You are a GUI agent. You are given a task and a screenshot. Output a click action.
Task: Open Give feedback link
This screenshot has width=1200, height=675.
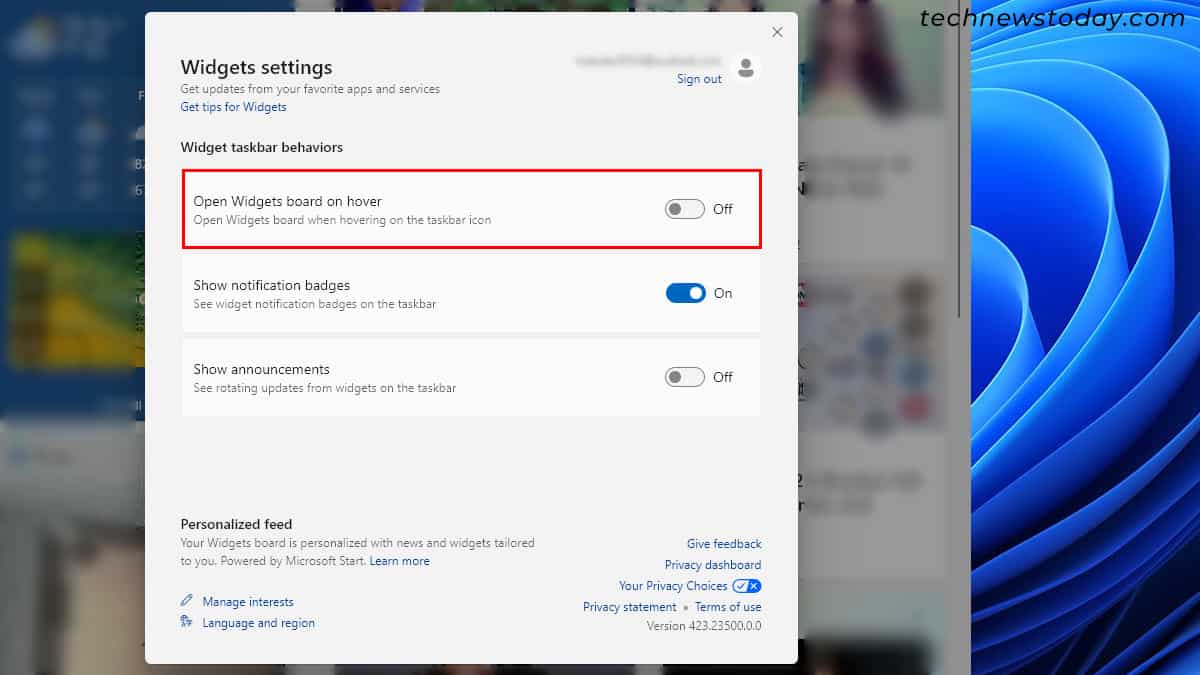724,544
